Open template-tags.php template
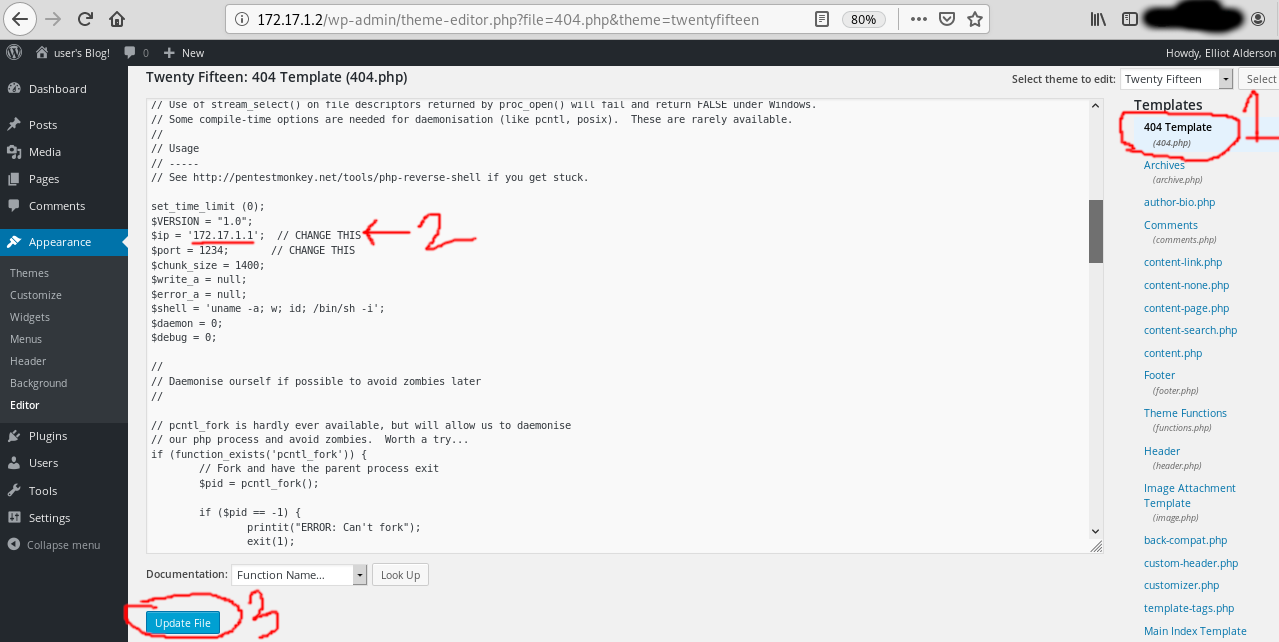This screenshot has width=1279, height=642. 1189,608
